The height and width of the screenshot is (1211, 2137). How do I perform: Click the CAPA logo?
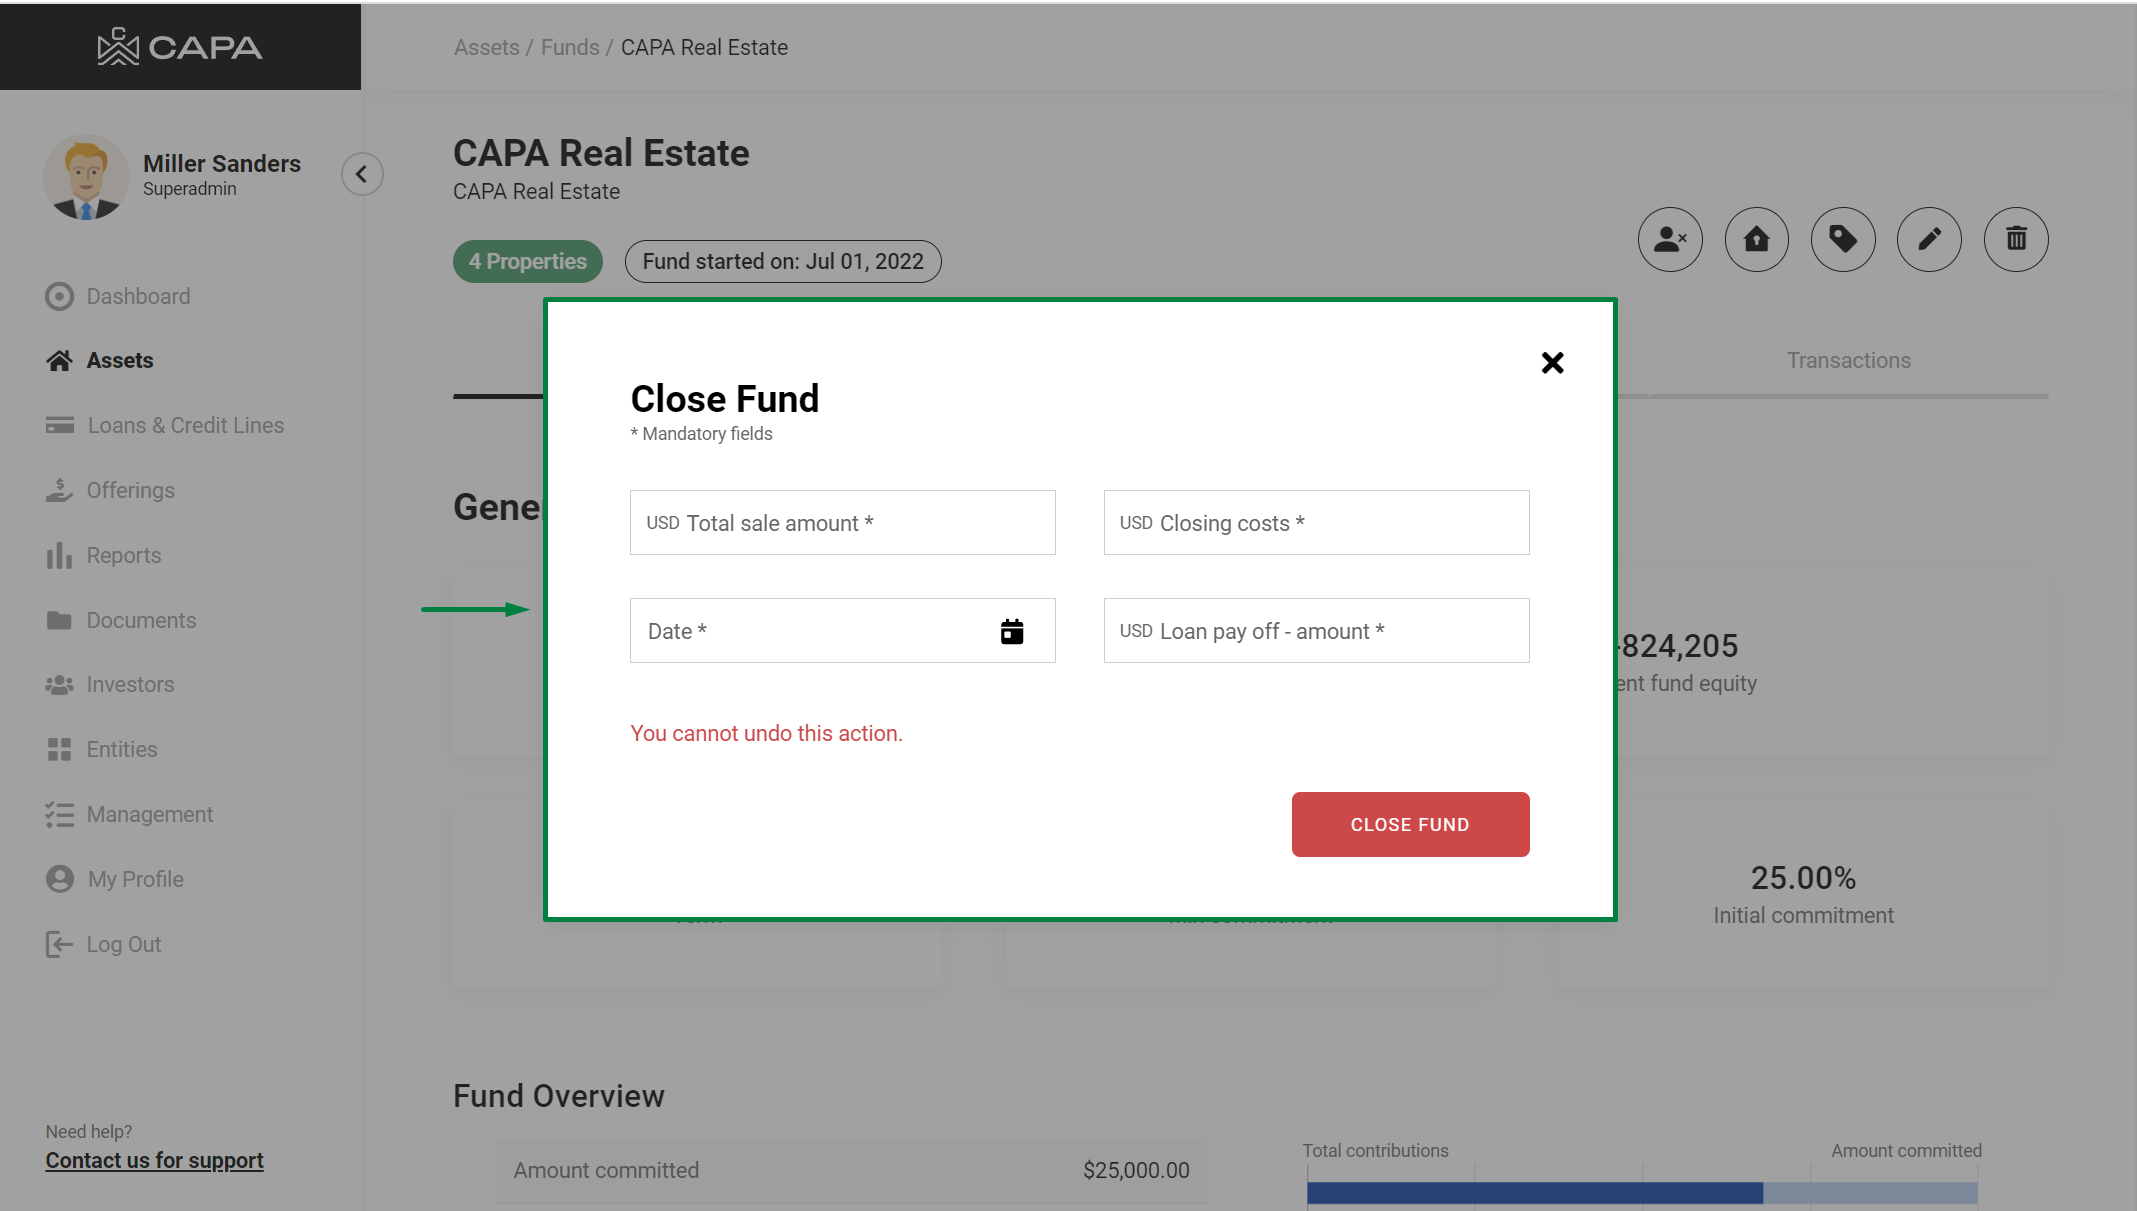[x=180, y=47]
